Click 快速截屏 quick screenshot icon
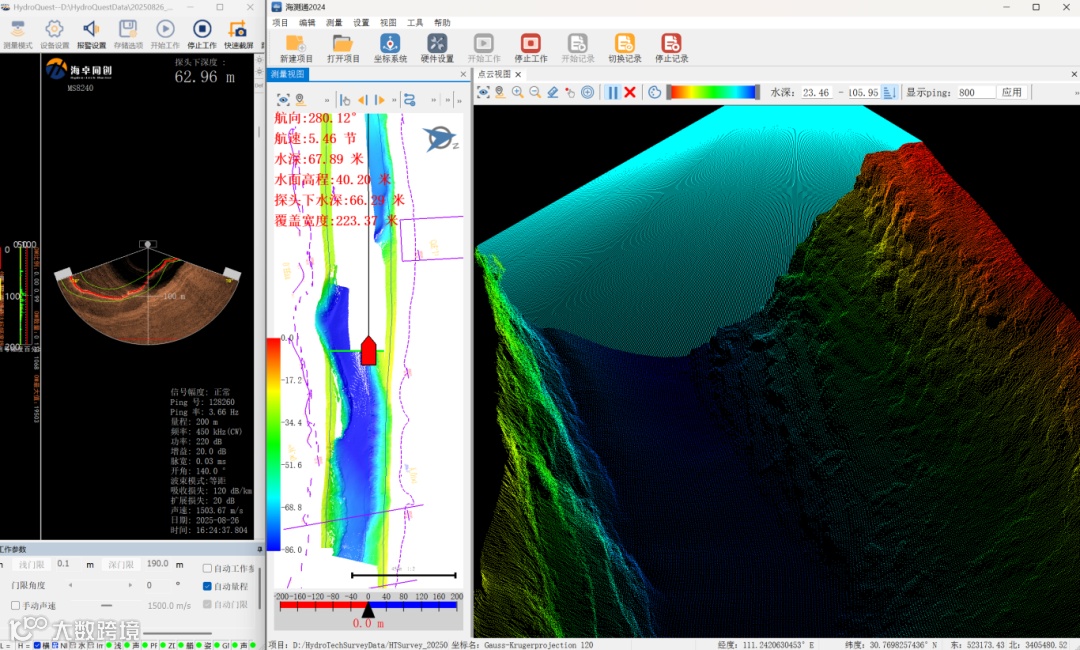 (237, 30)
